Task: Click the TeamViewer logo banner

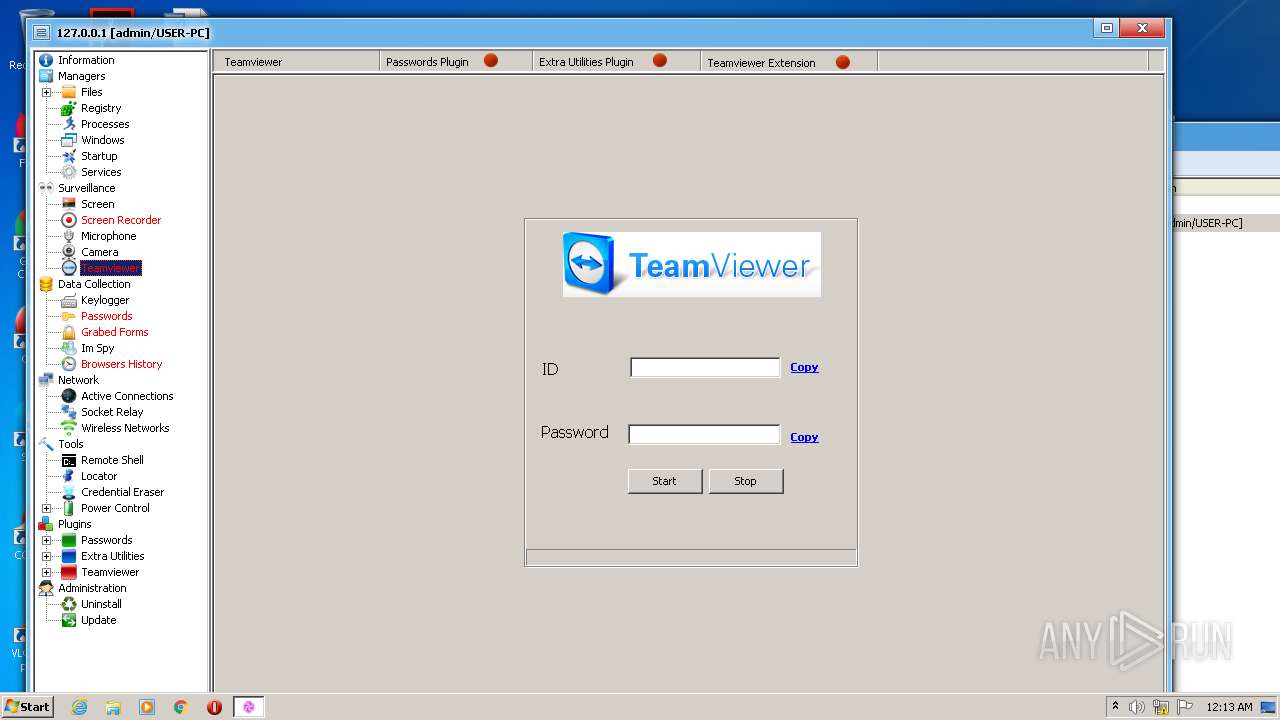Action: pos(692,264)
